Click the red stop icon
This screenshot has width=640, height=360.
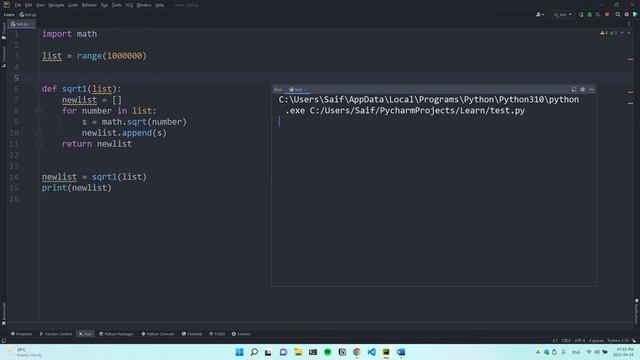pyautogui.click(x=607, y=15)
